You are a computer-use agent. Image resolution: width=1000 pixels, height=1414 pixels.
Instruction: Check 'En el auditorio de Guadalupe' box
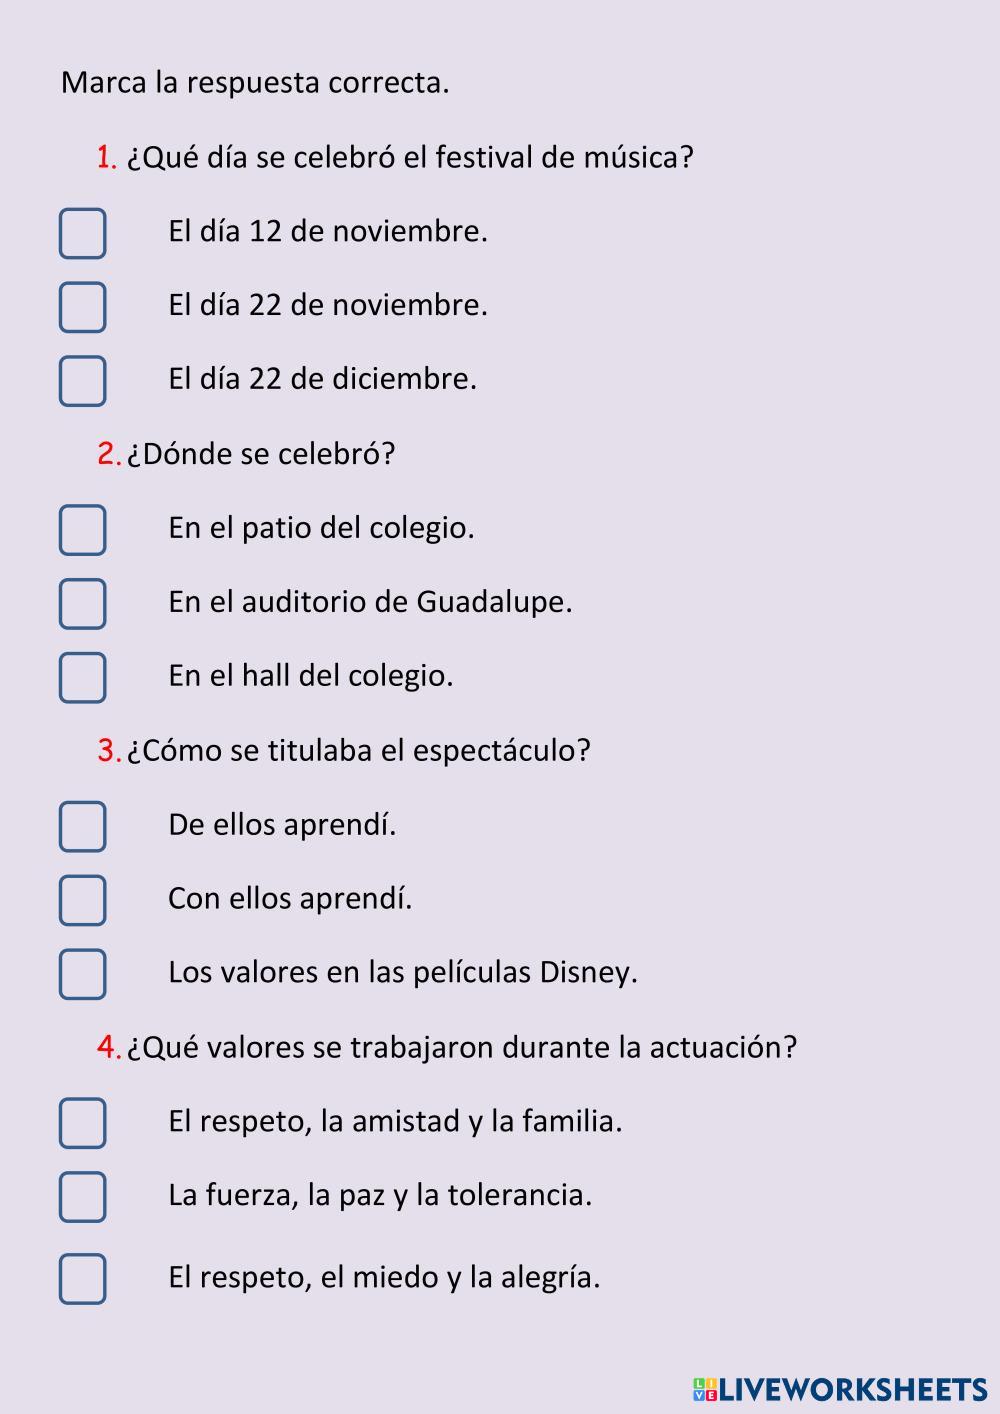click(x=82, y=604)
